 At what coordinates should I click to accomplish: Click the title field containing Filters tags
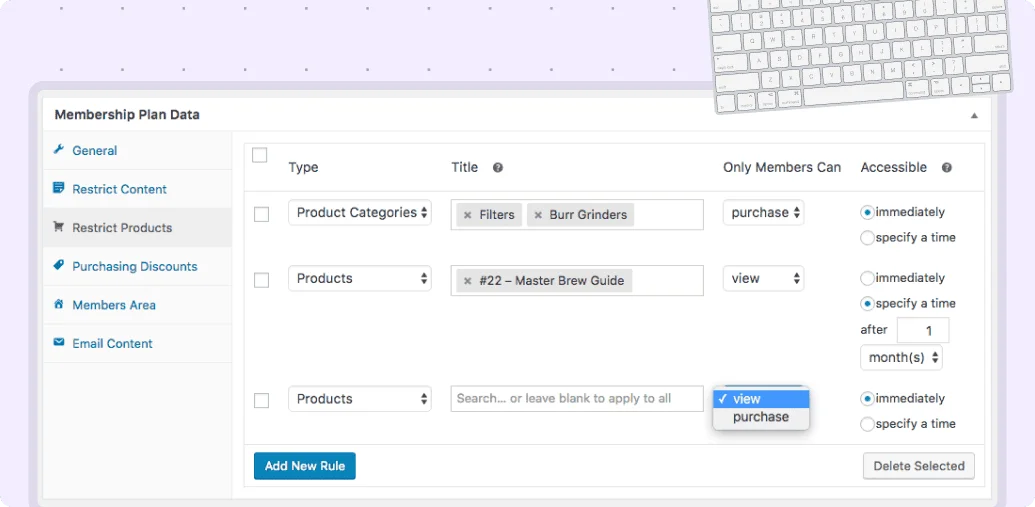(x=577, y=215)
